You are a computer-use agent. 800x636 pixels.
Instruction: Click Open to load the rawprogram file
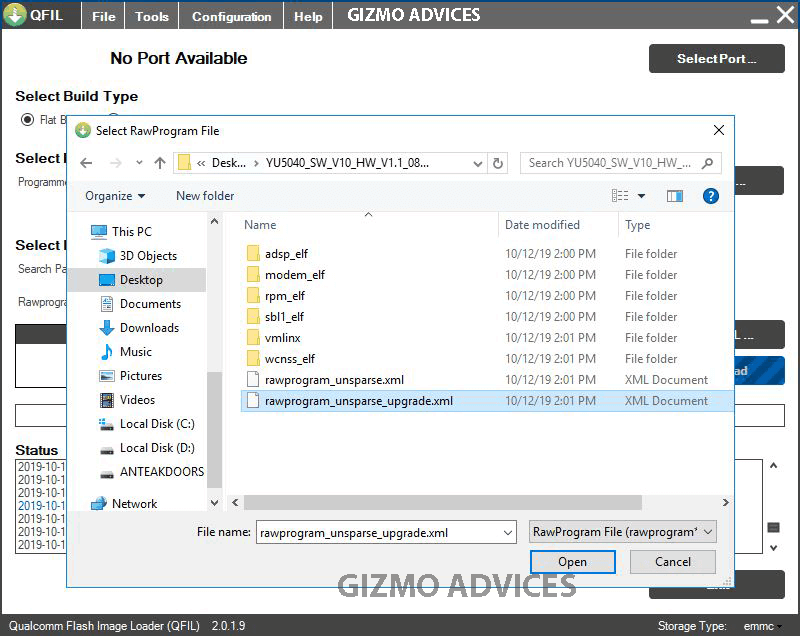point(572,562)
